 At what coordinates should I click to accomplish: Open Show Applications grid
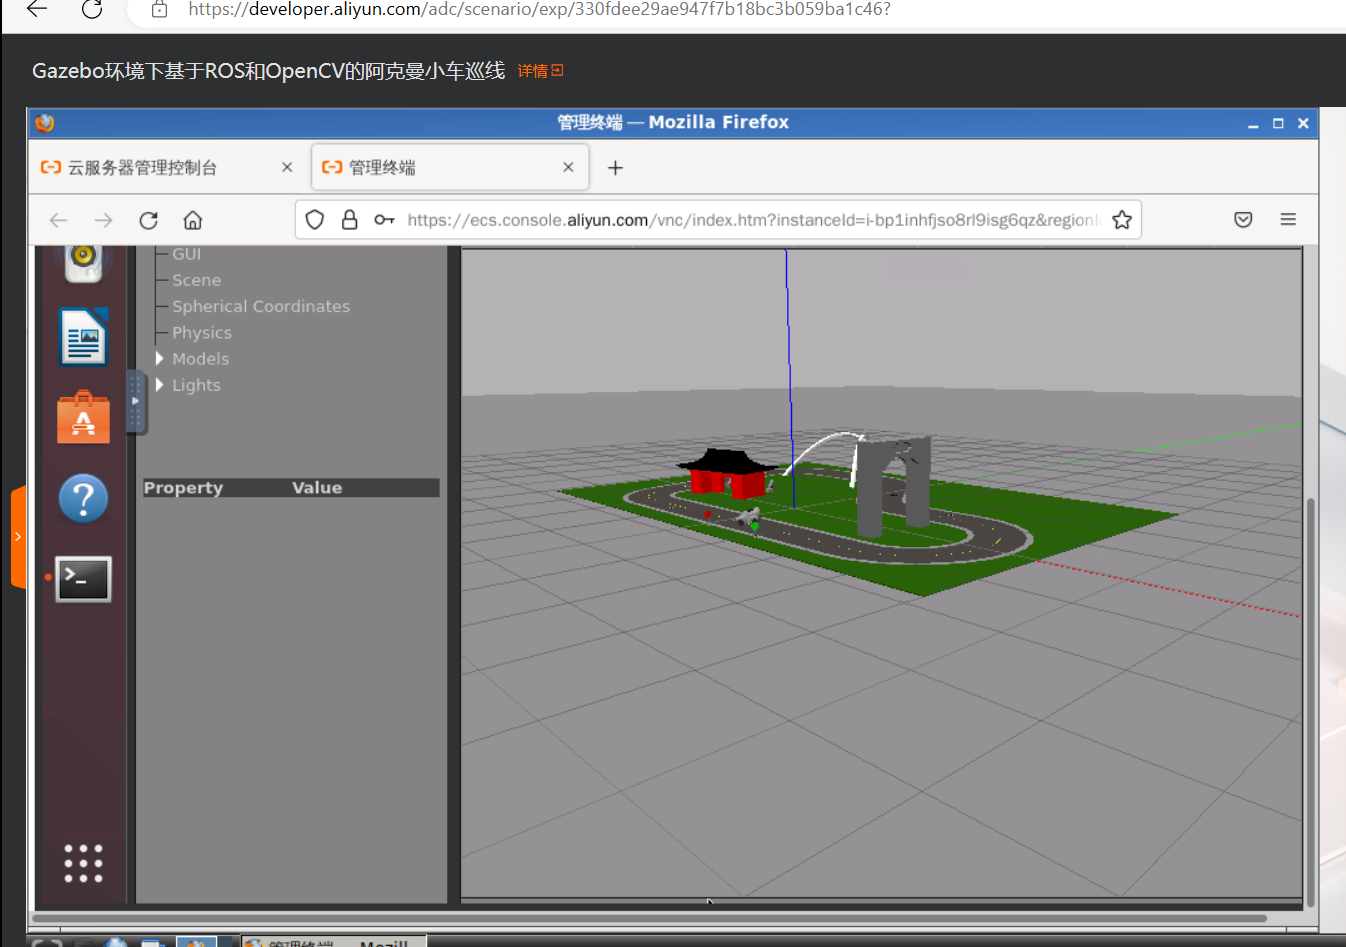[83, 862]
